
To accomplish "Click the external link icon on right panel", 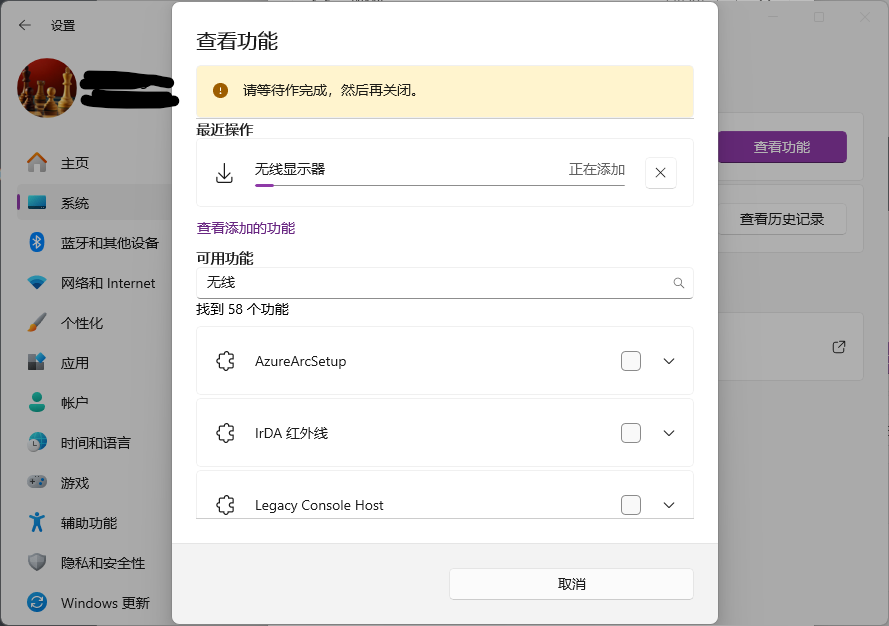I will (x=839, y=347).
